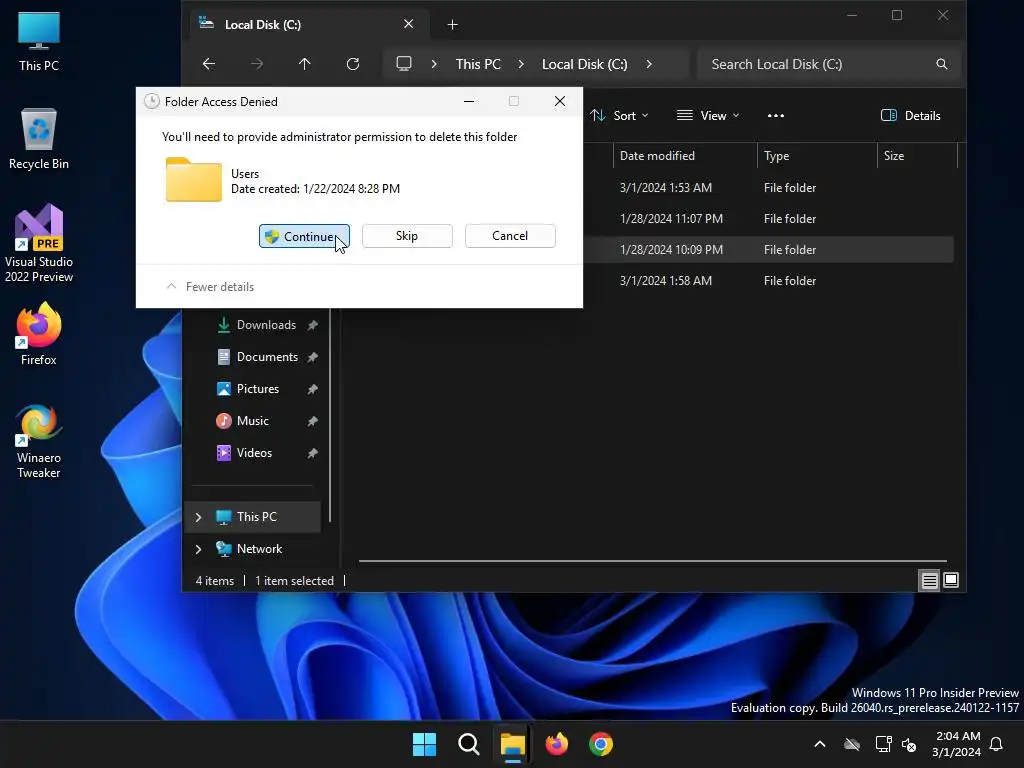Show hidden system tray icons
Viewport: 1024px width, 768px height.
pyautogui.click(x=820, y=744)
